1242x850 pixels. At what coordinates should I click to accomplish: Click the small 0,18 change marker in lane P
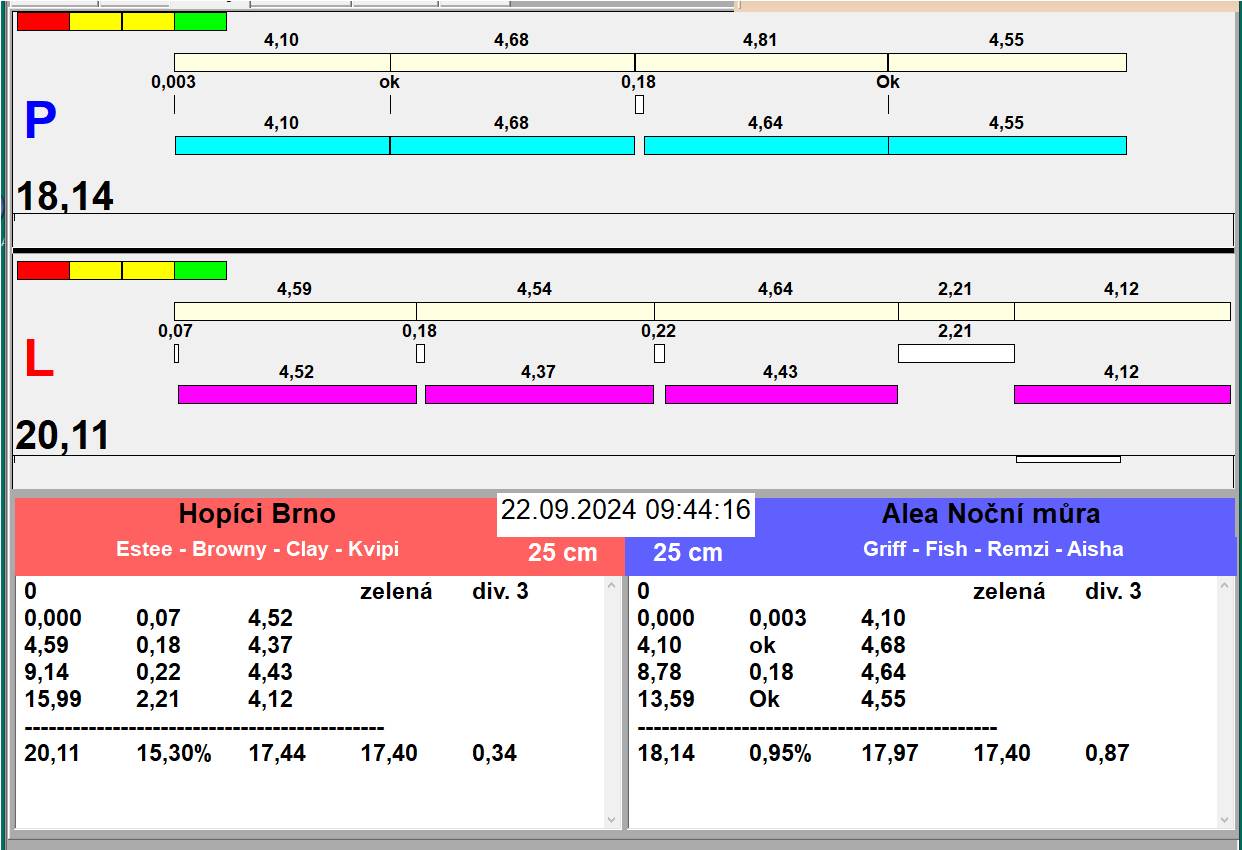click(639, 104)
